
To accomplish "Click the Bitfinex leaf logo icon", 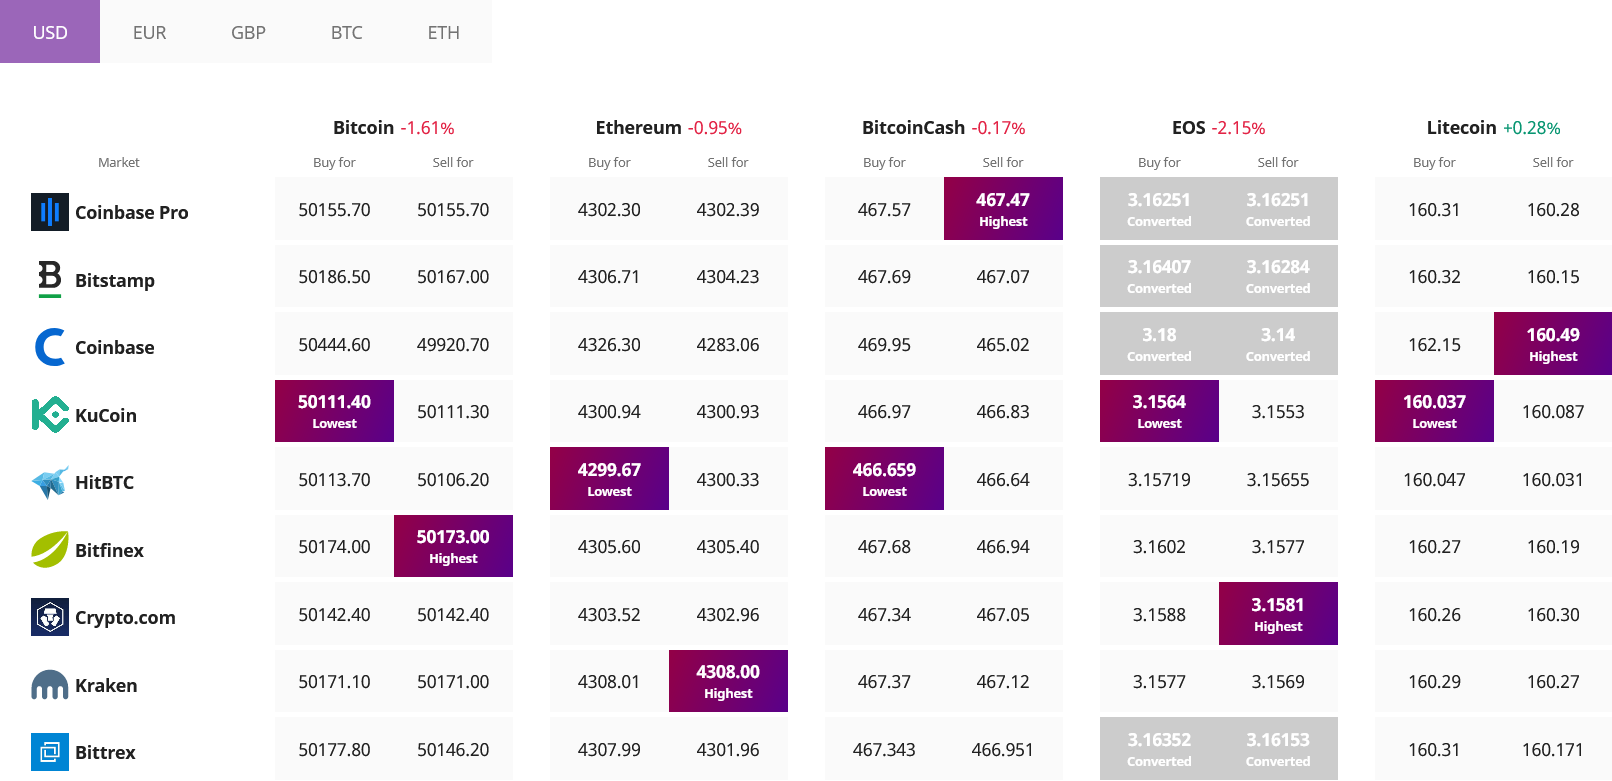I will point(50,549).
